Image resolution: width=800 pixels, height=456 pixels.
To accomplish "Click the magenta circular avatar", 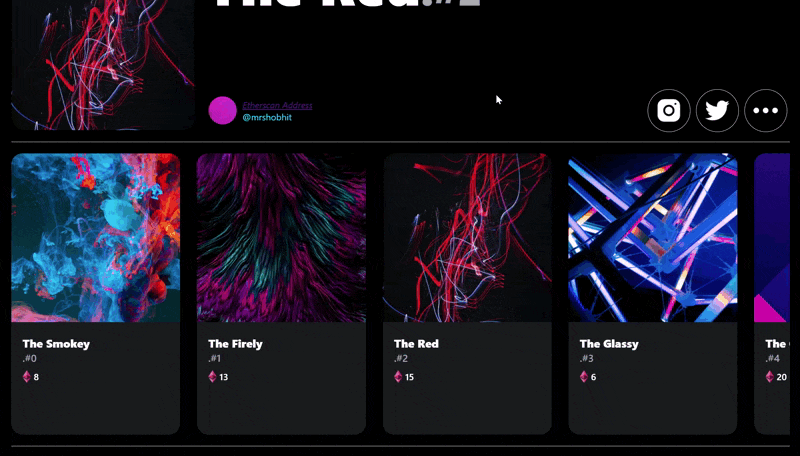I will coord(222,110).
